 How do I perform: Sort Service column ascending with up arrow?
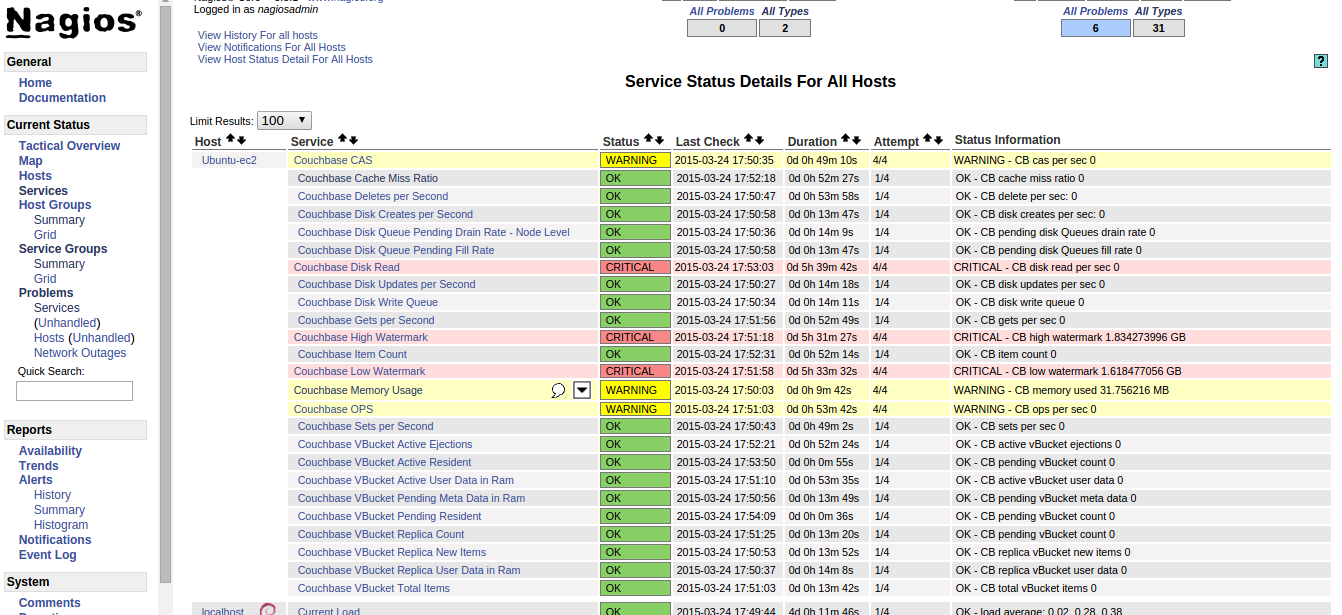(343, 140)
